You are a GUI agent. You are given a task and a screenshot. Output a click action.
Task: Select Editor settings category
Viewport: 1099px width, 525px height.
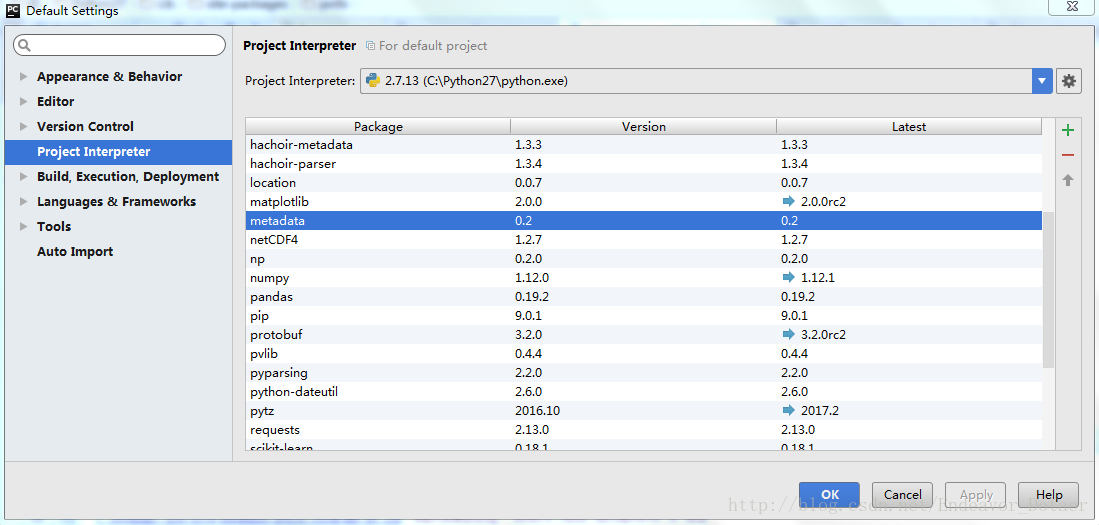pyautogui.click(x=55, y=102)
